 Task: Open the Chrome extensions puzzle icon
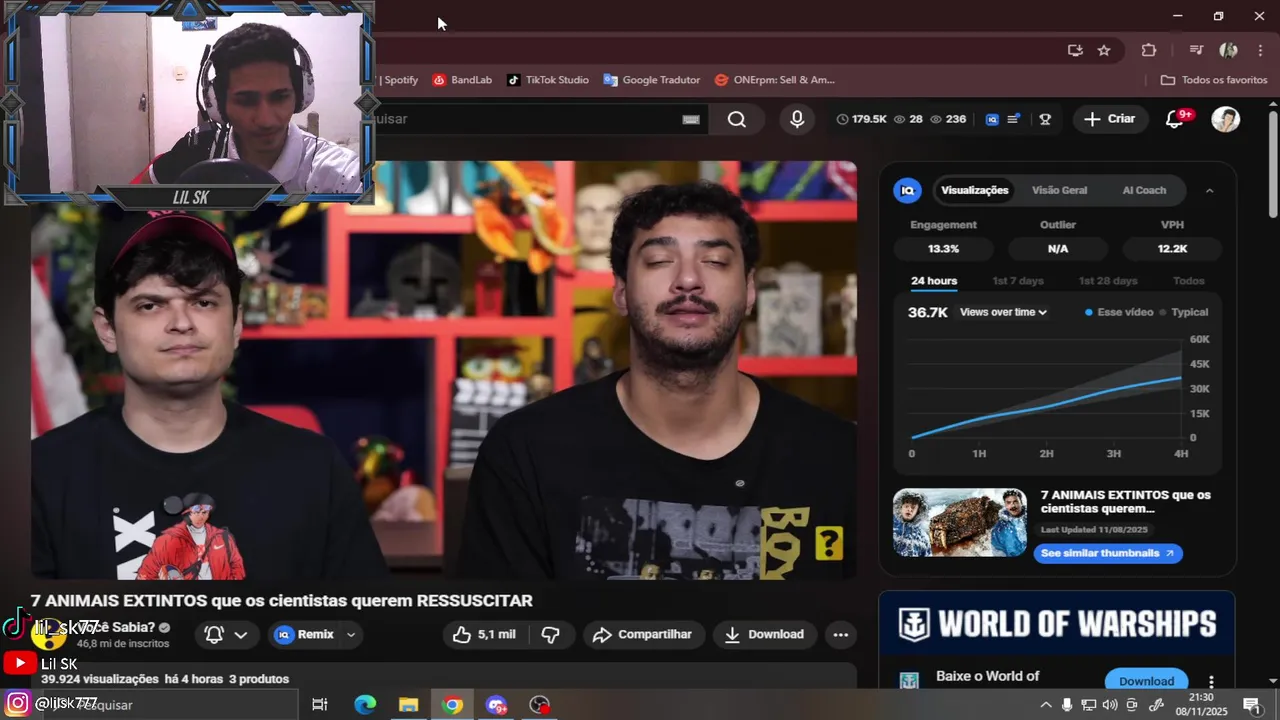click(1149, 50)
